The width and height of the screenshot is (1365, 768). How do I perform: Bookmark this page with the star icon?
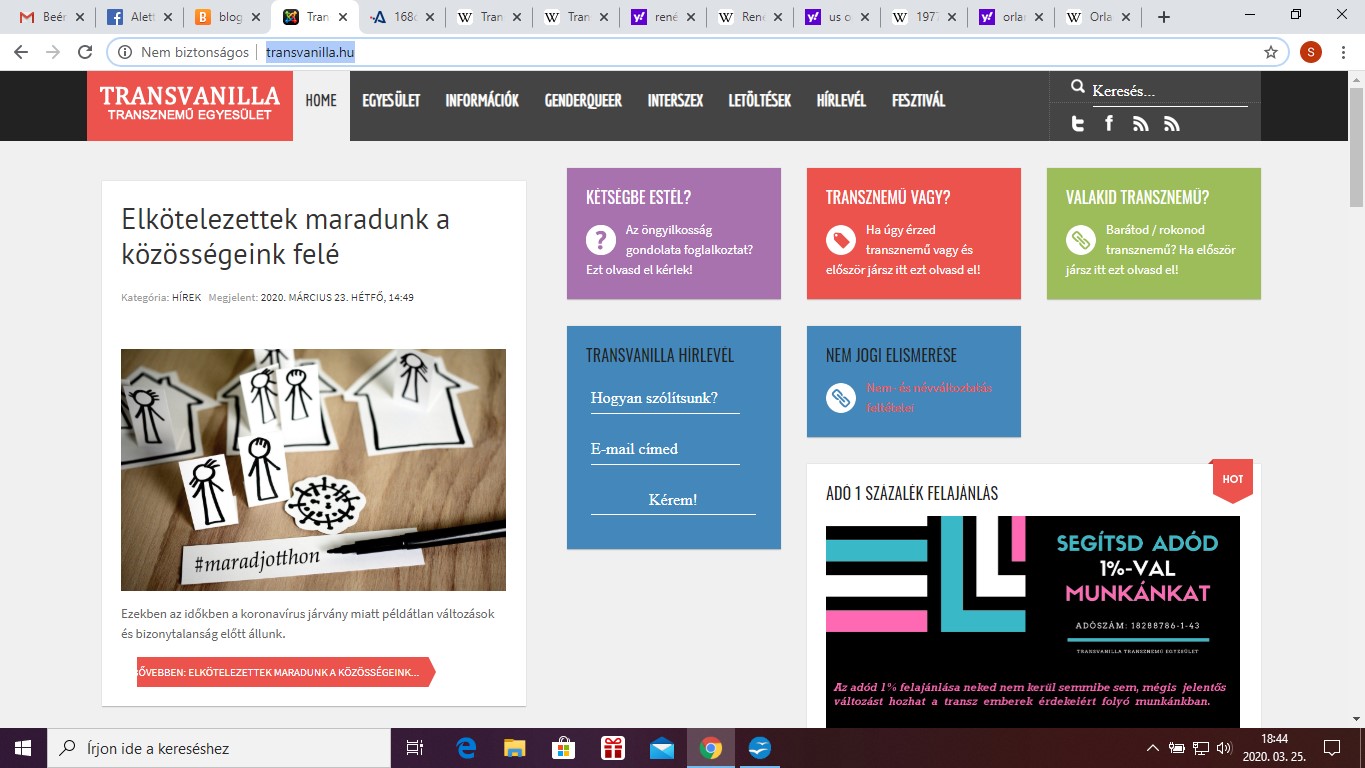(1271, 52)
